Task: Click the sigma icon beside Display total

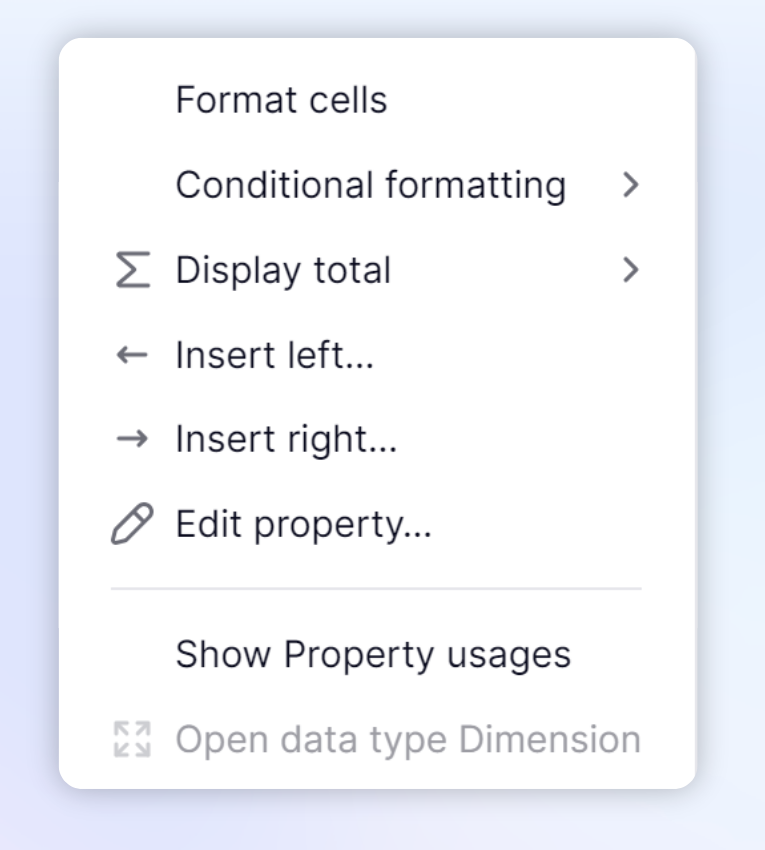Action: pyautogui.click(x=133, y=269)
